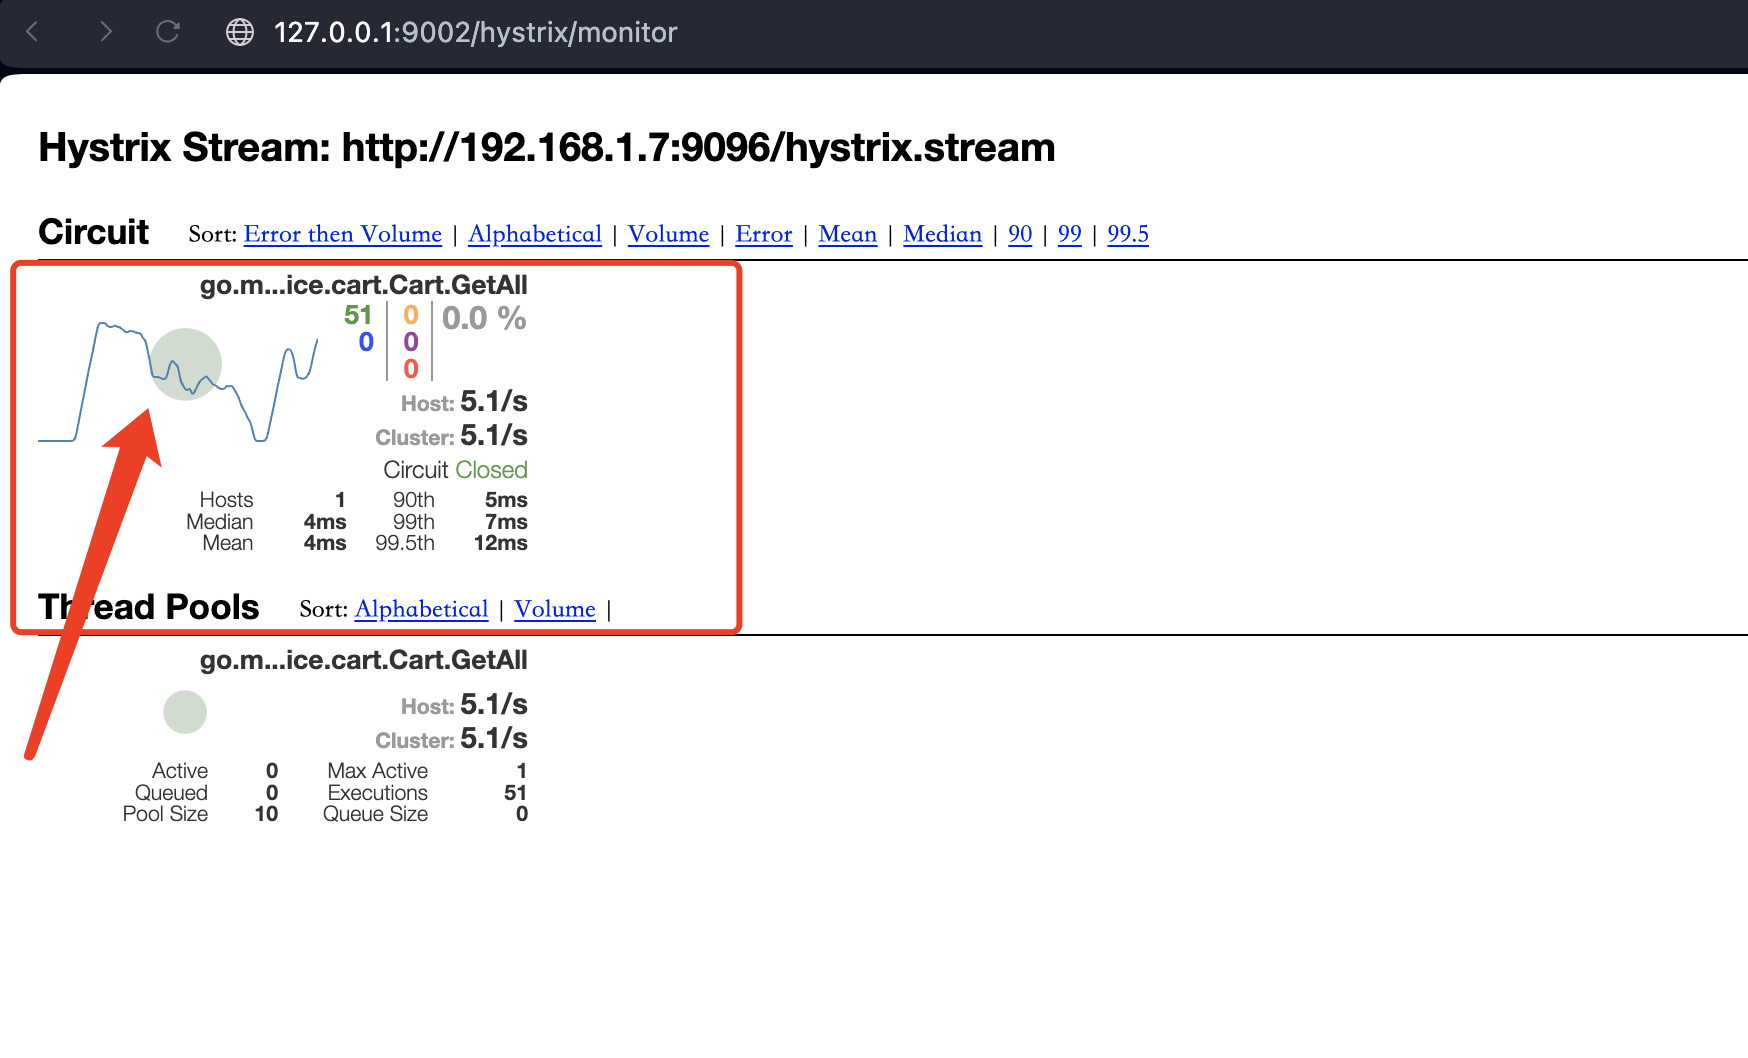
Task: Reload the page with refresh icon
Action: 168,32
